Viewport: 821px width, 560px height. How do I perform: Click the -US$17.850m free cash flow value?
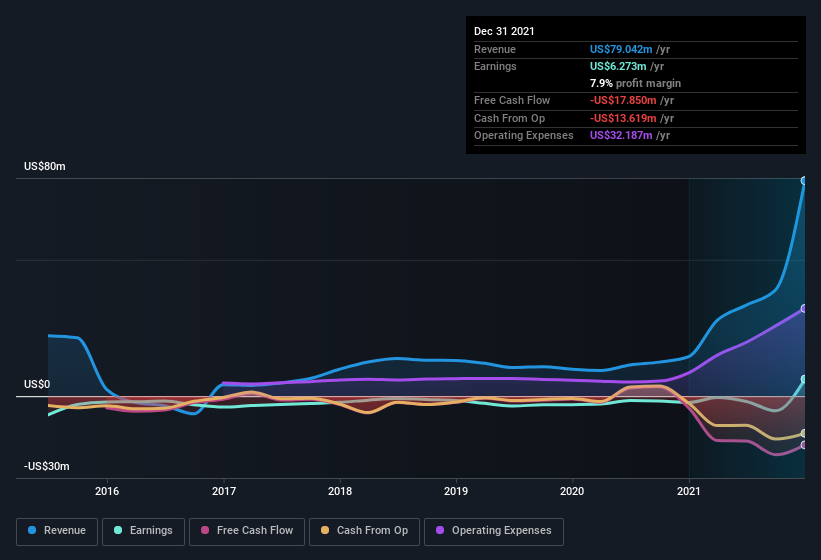pyautogui.click(x=623, y=100)
